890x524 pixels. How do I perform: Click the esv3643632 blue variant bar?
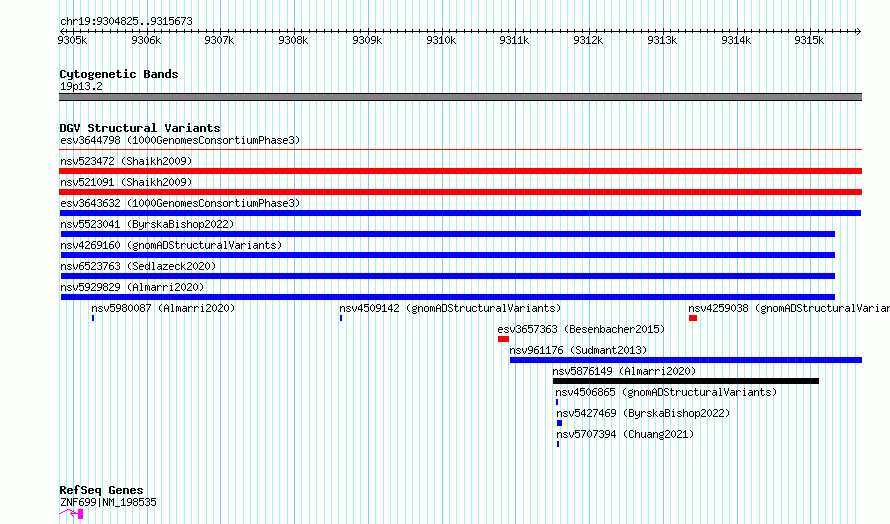[x=460, y=213]
